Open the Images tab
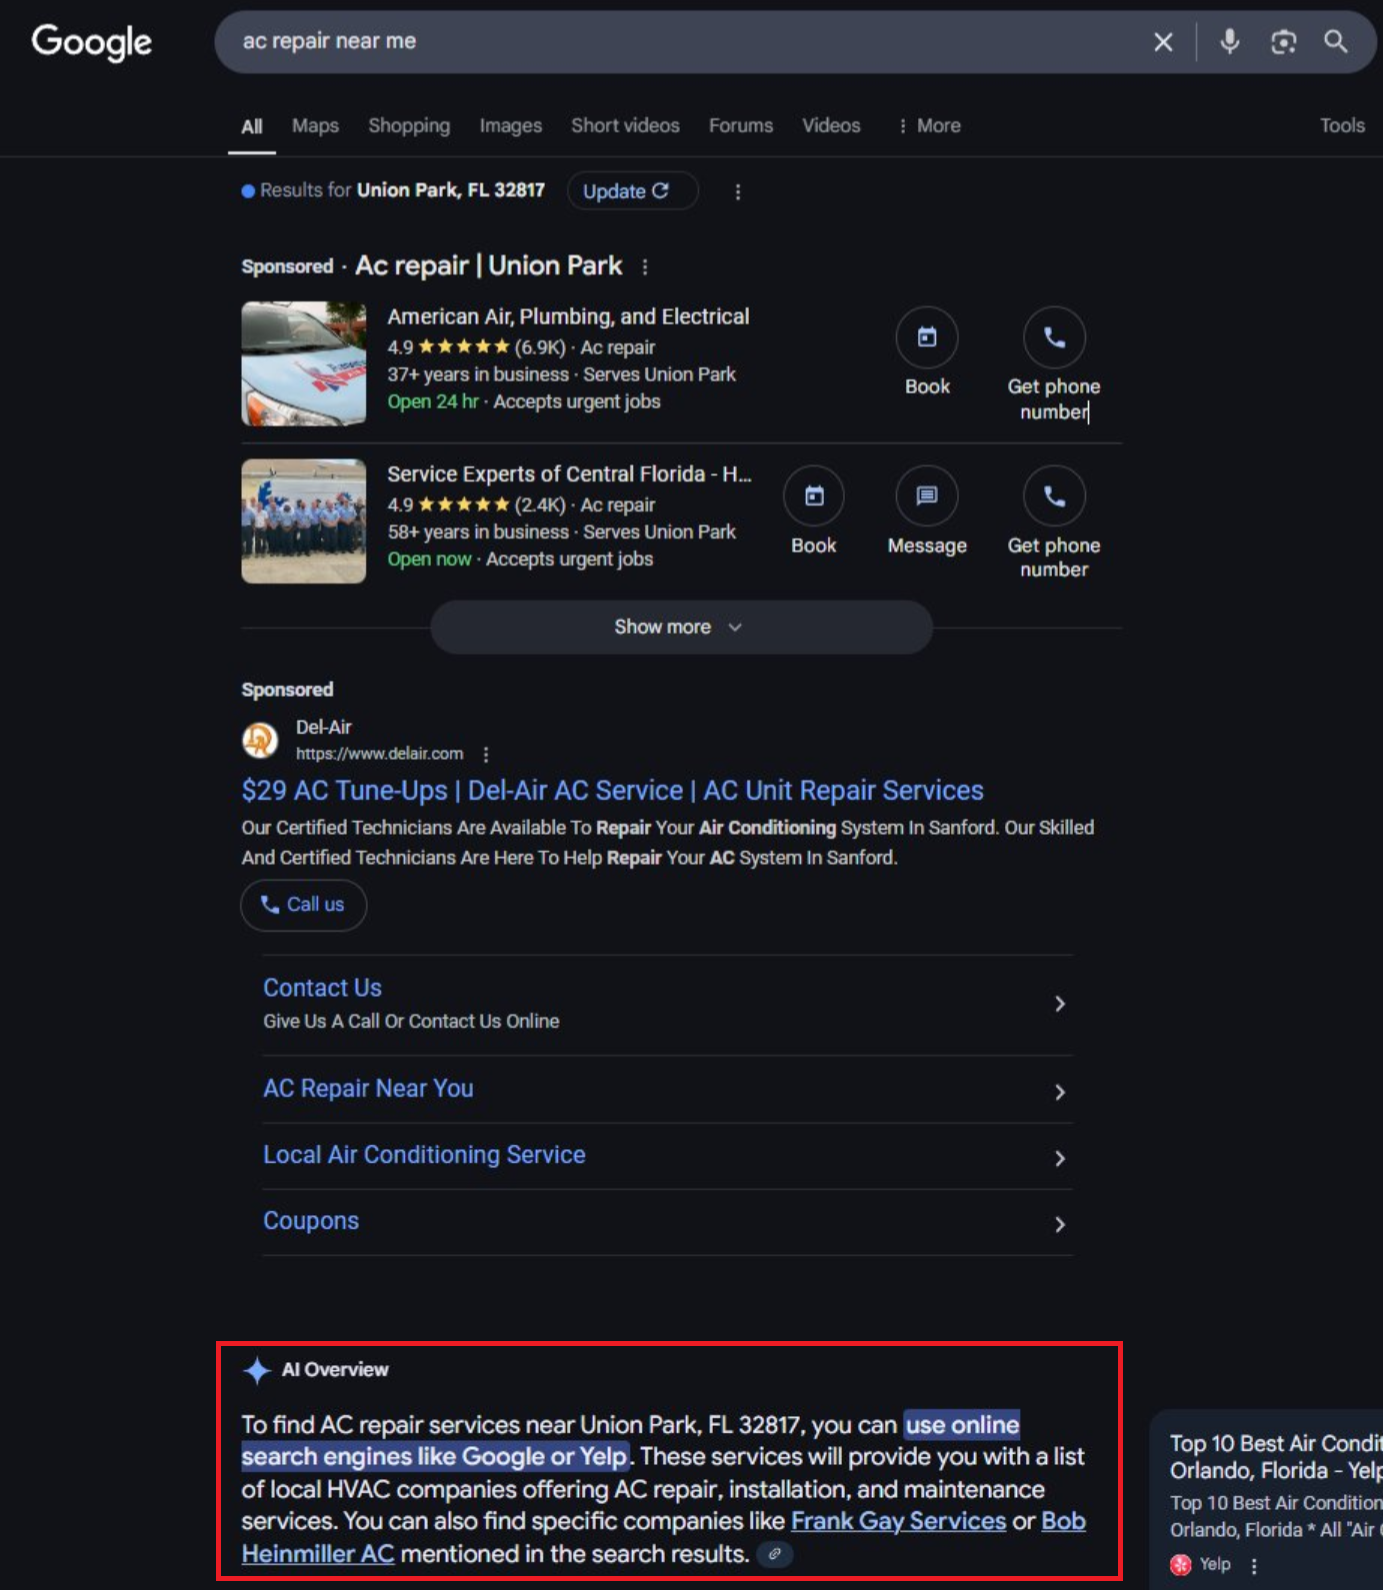The image size is (1383, 1590). (510, 126)
